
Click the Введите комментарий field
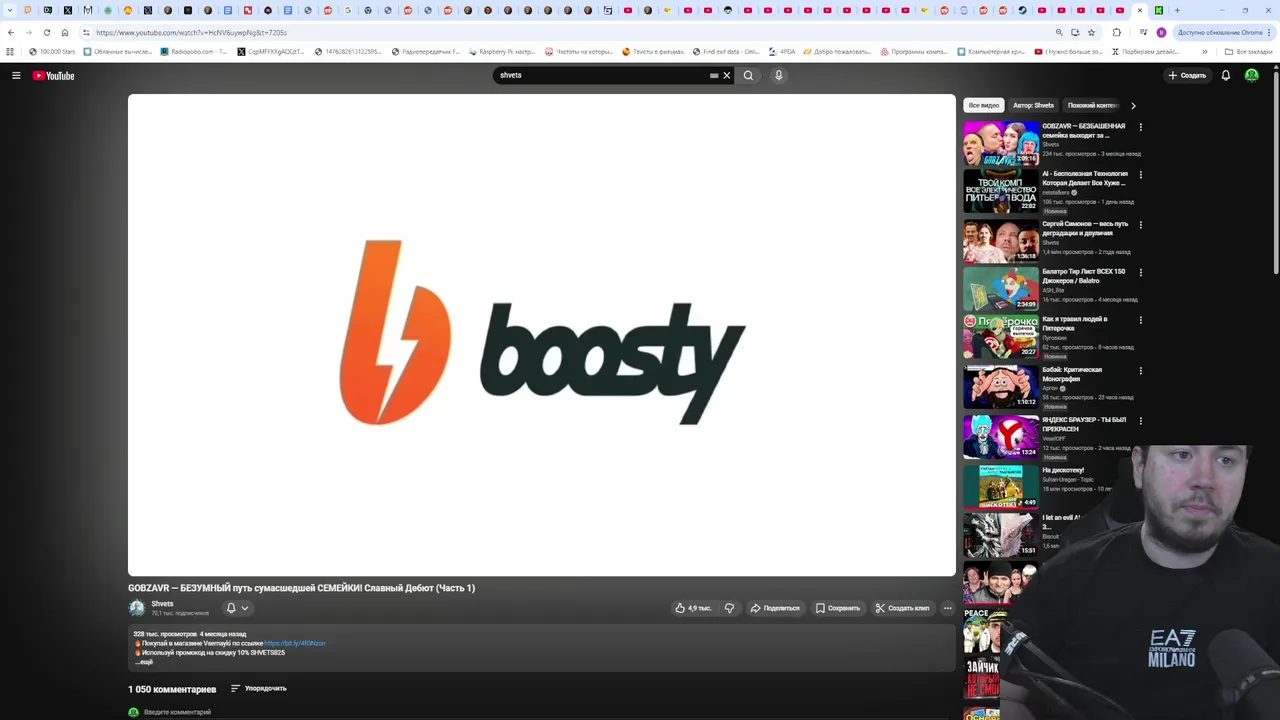point(548,712)
